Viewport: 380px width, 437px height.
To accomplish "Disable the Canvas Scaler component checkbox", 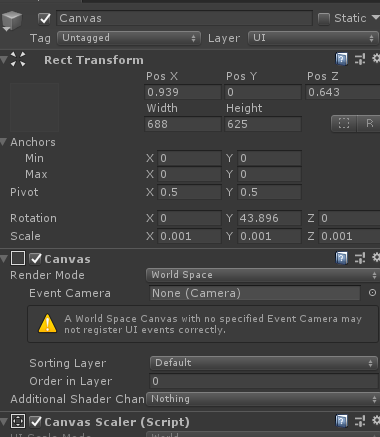I will click(35, 422).
